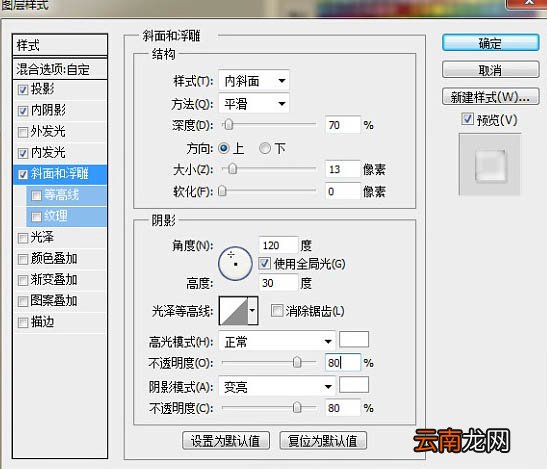Click the shadow opacity slider handle
The image size is (547, 469).
[297, 407]
